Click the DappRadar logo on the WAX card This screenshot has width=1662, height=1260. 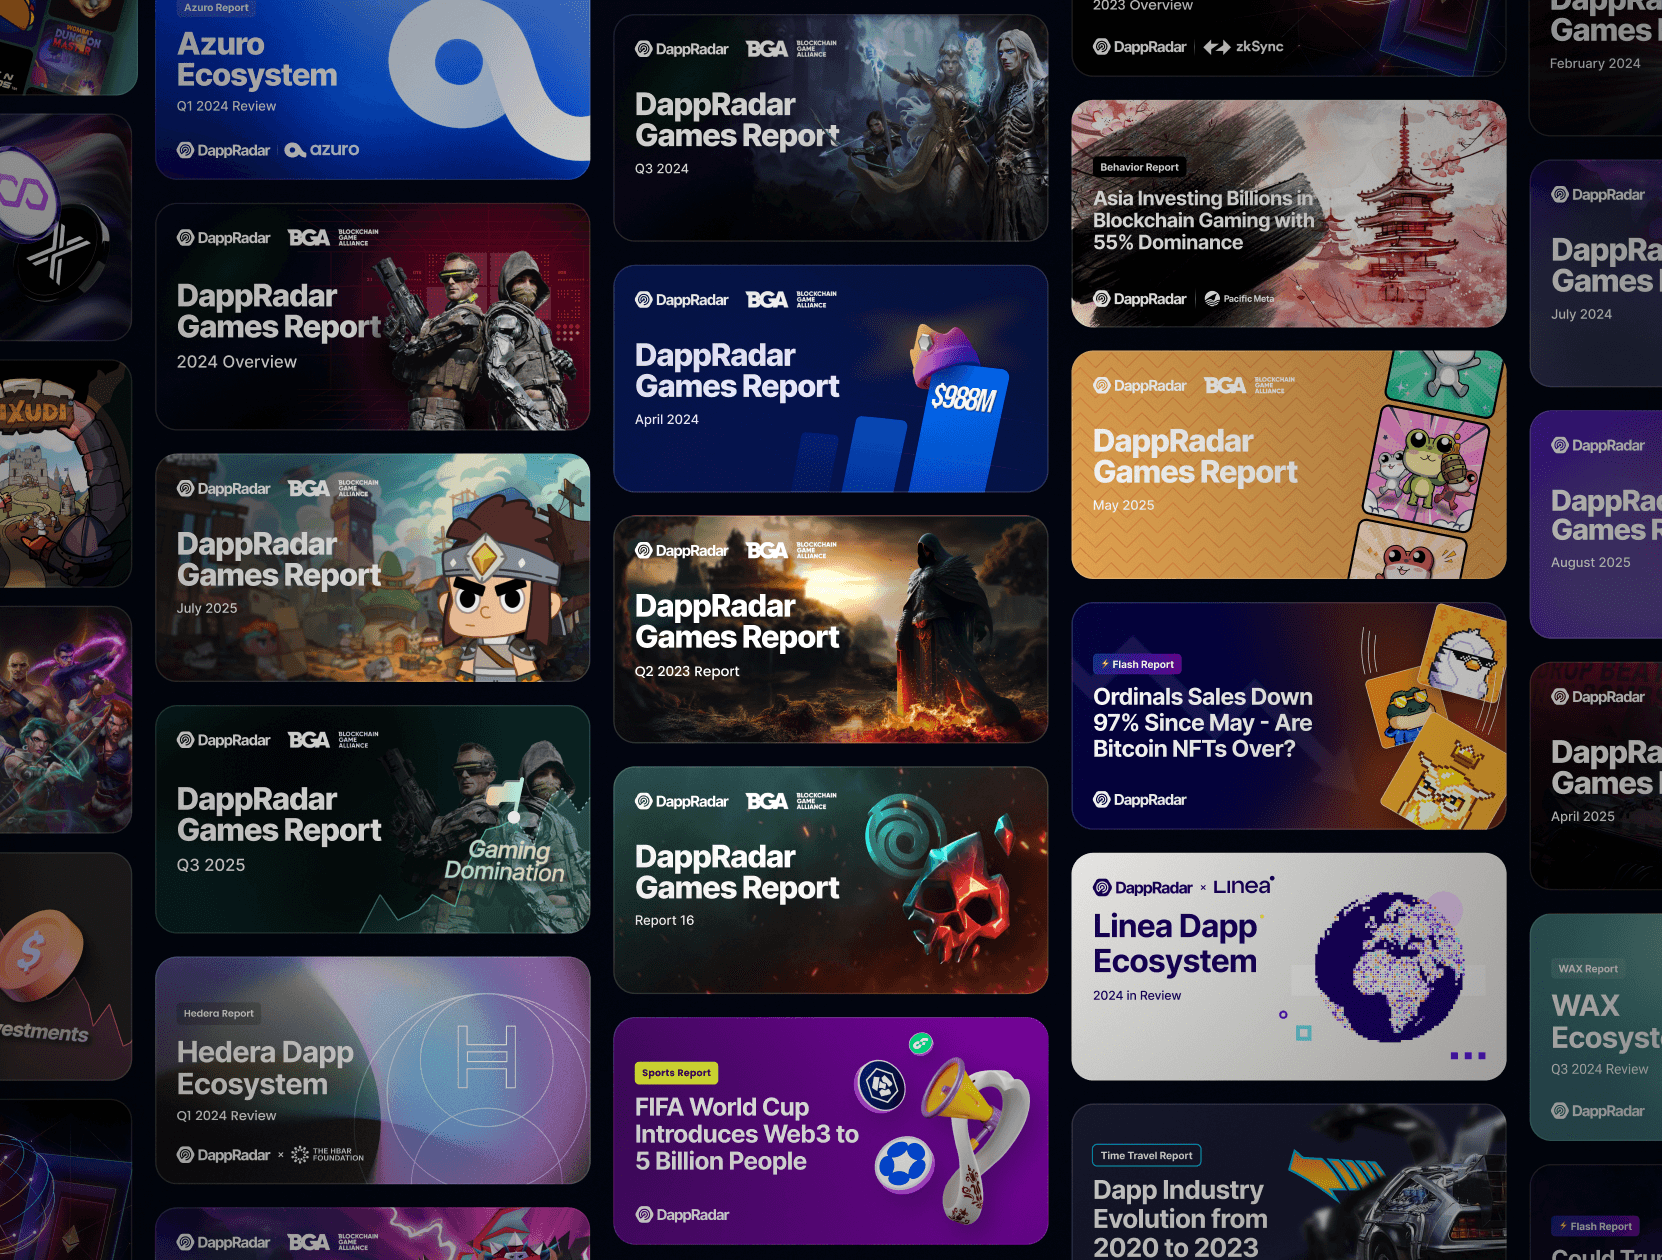[x=1597, y=1111]
